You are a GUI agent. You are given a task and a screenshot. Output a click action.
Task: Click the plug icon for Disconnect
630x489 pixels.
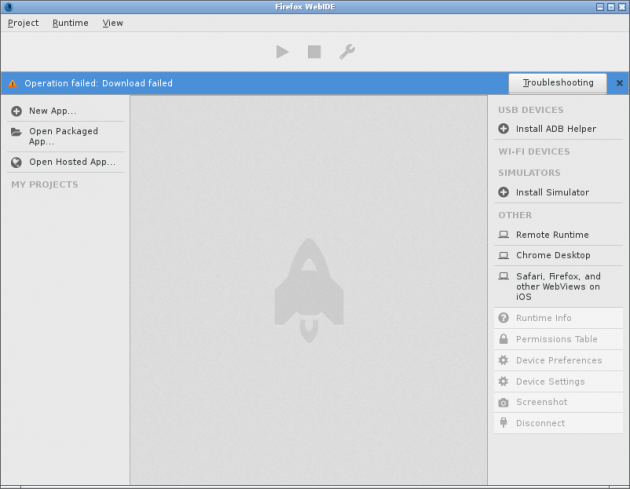pos(503,422)
